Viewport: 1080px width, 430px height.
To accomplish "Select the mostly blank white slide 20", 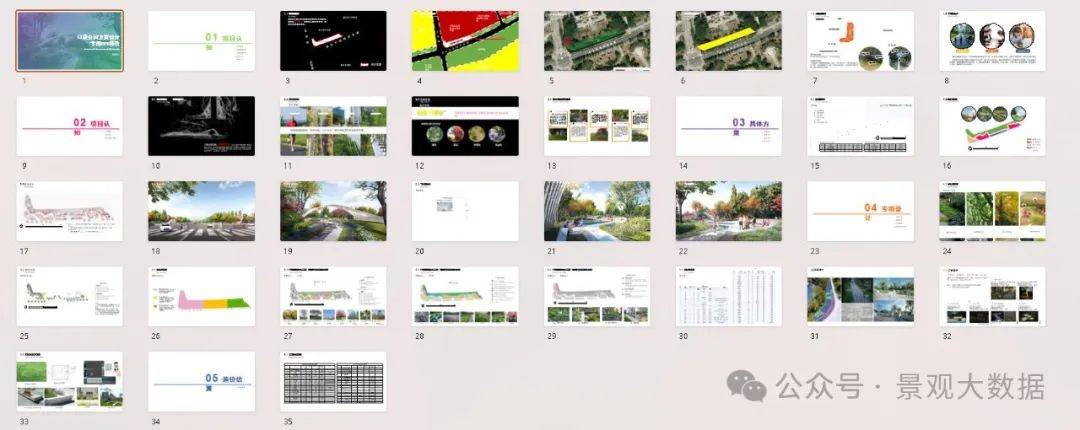I will pos(465,211).
